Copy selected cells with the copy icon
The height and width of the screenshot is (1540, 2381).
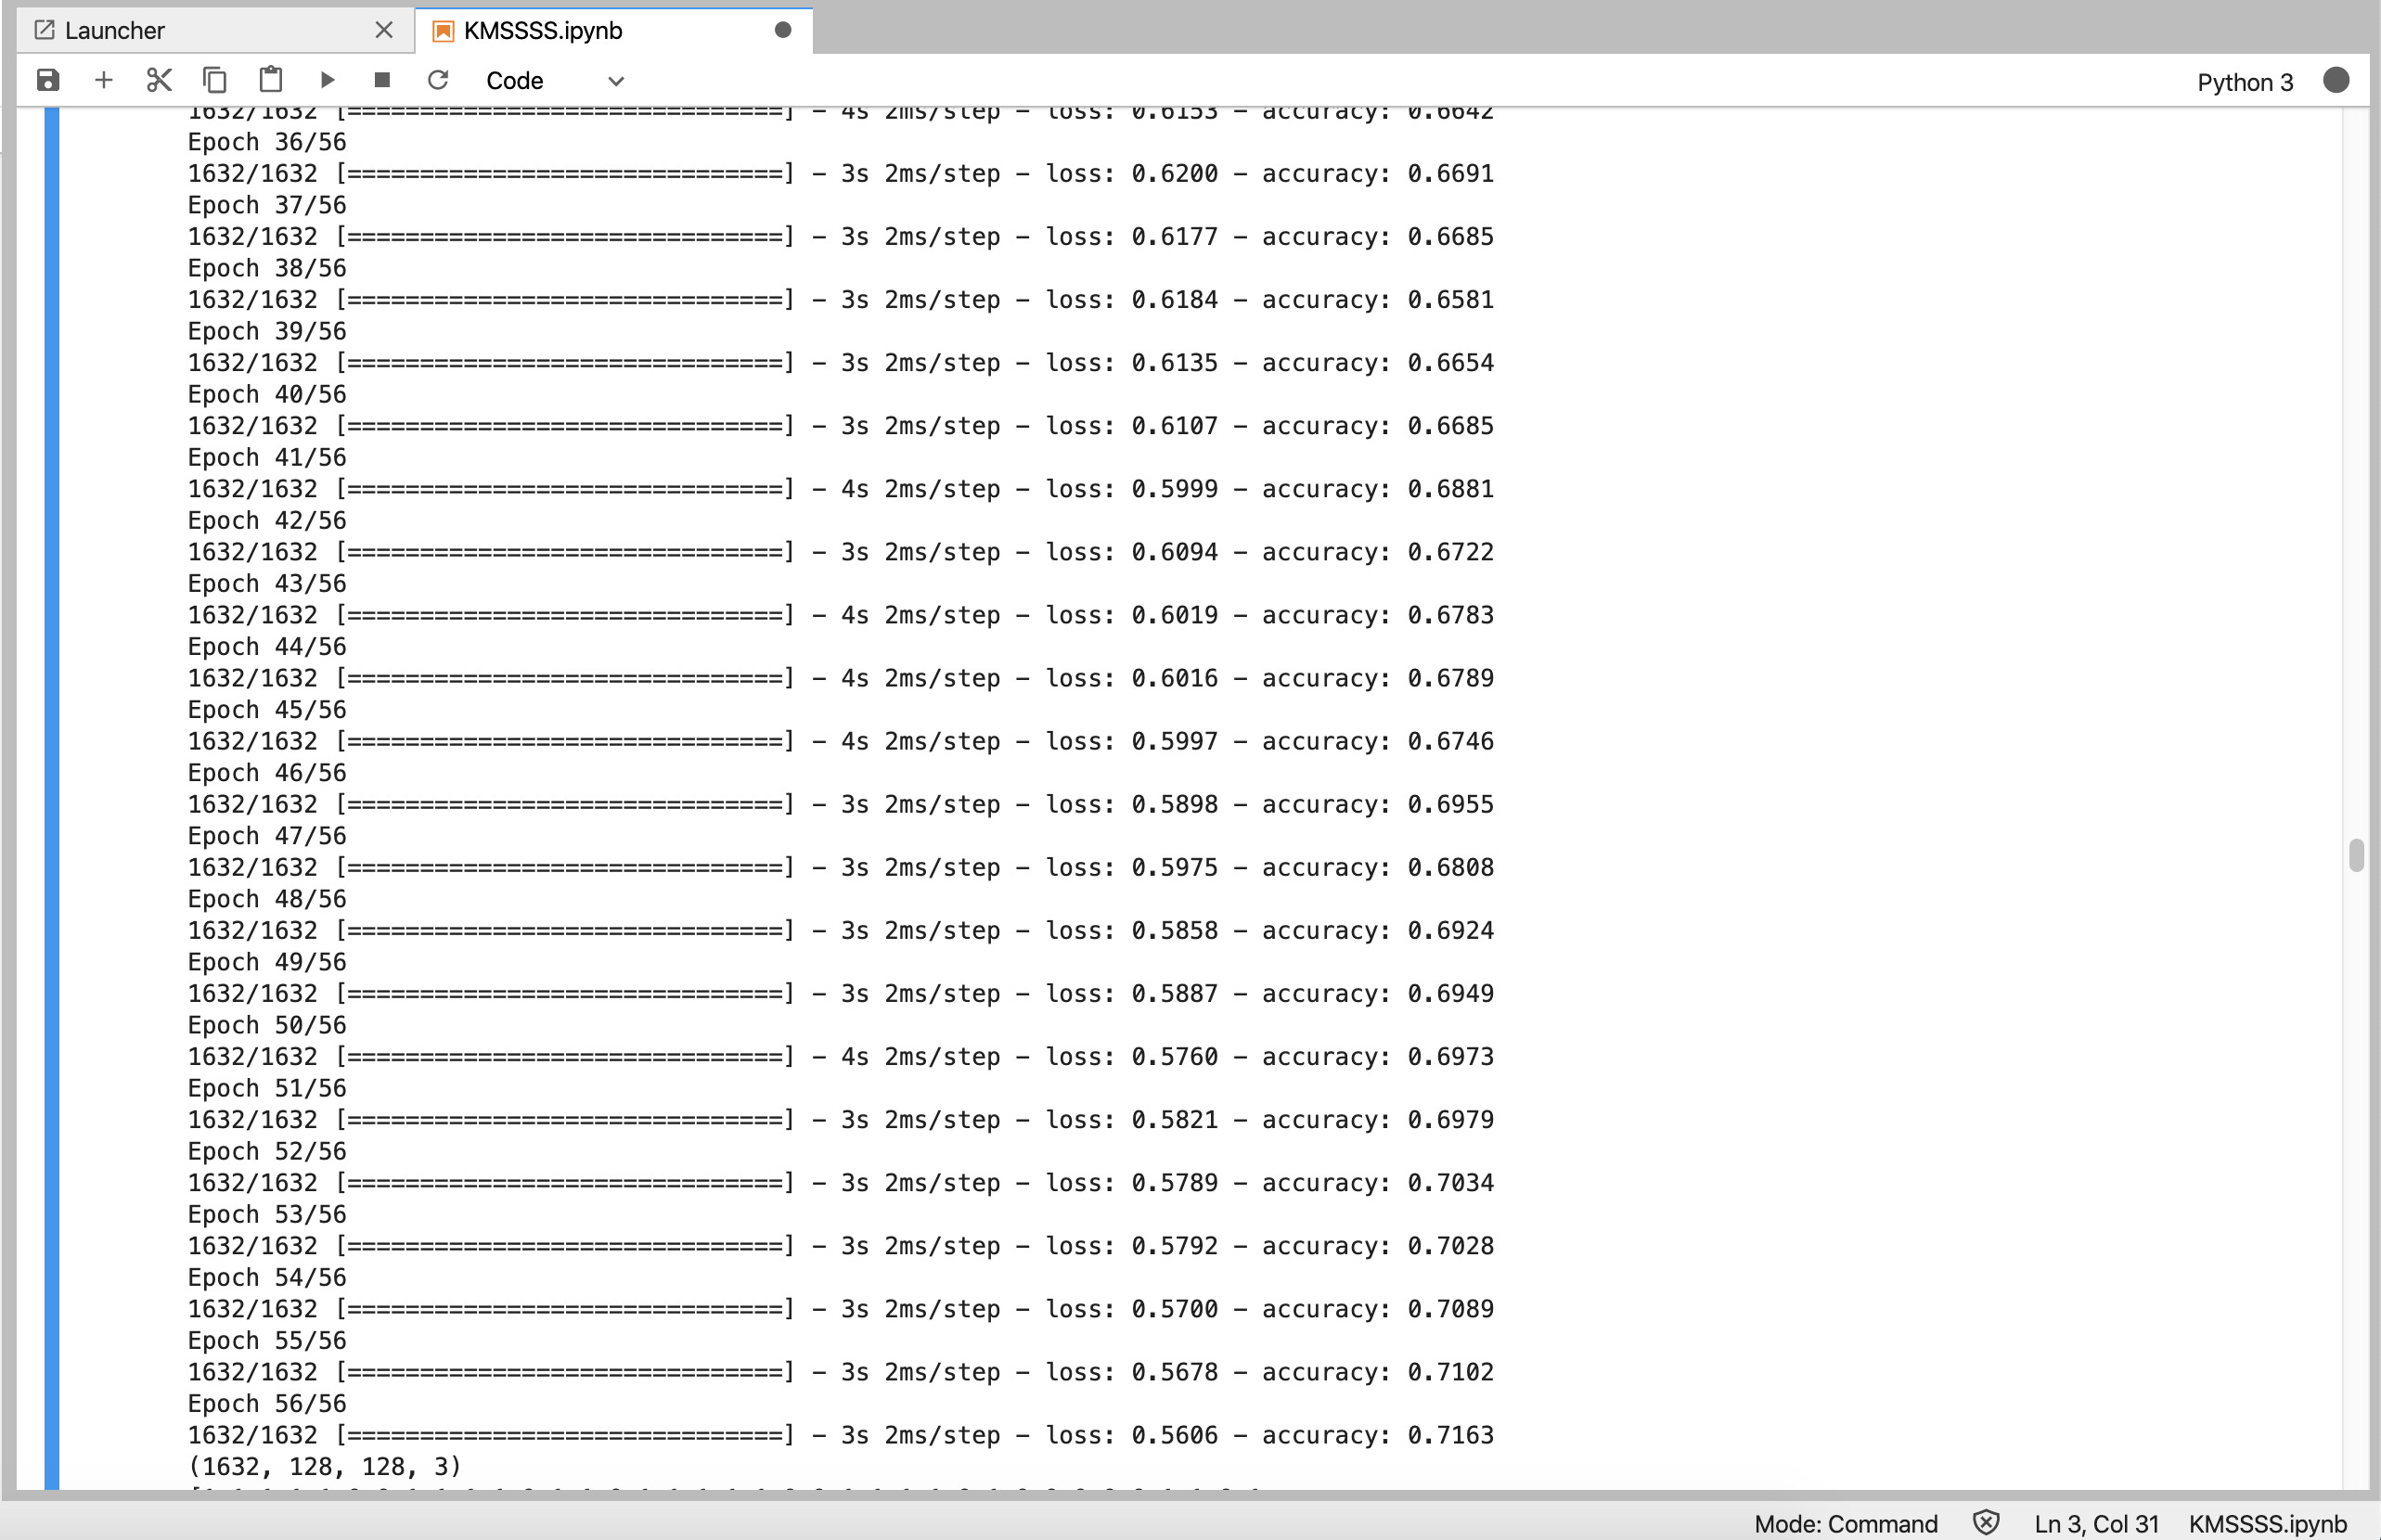click(215, 80)
